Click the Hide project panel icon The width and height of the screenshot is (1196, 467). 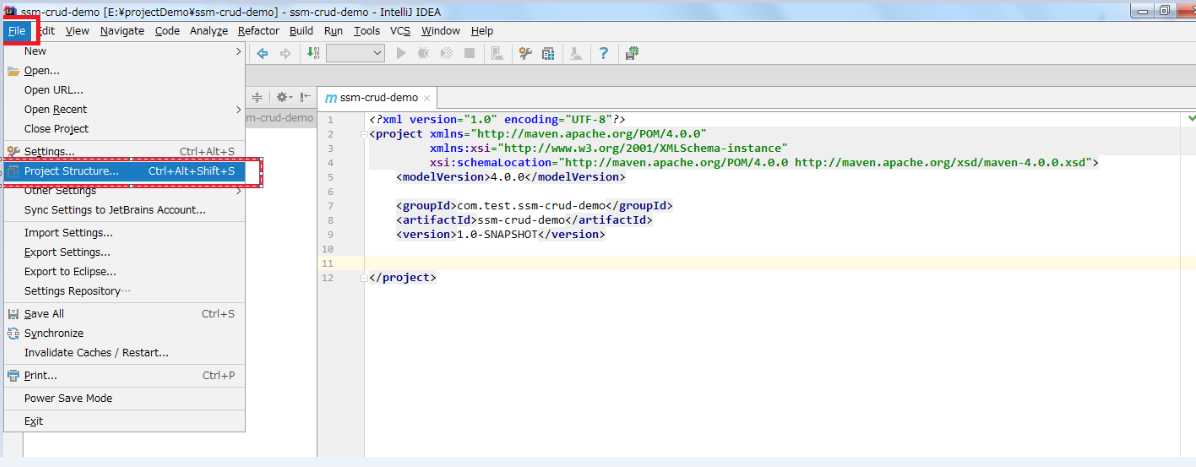point(305,97)
